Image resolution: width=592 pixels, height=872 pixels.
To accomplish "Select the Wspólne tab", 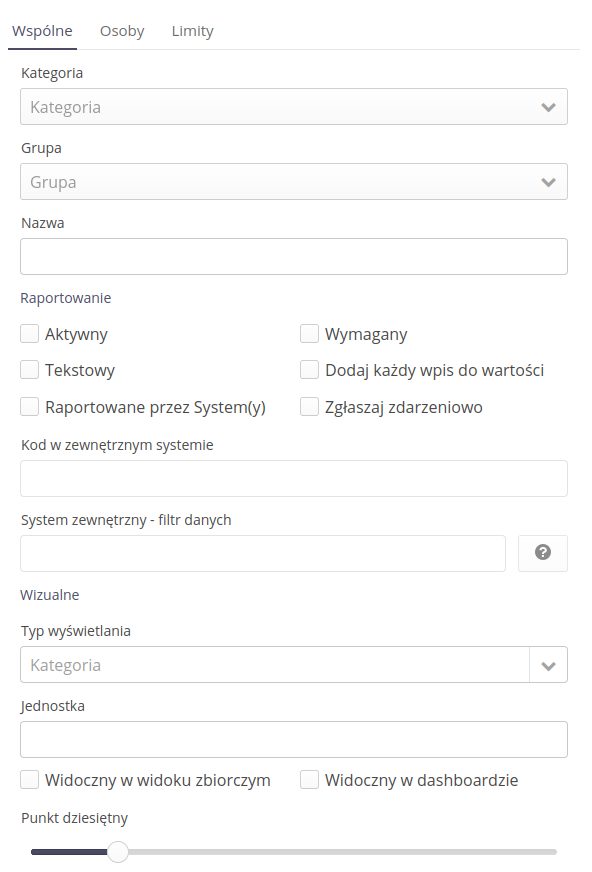I will tap(42, 31).
